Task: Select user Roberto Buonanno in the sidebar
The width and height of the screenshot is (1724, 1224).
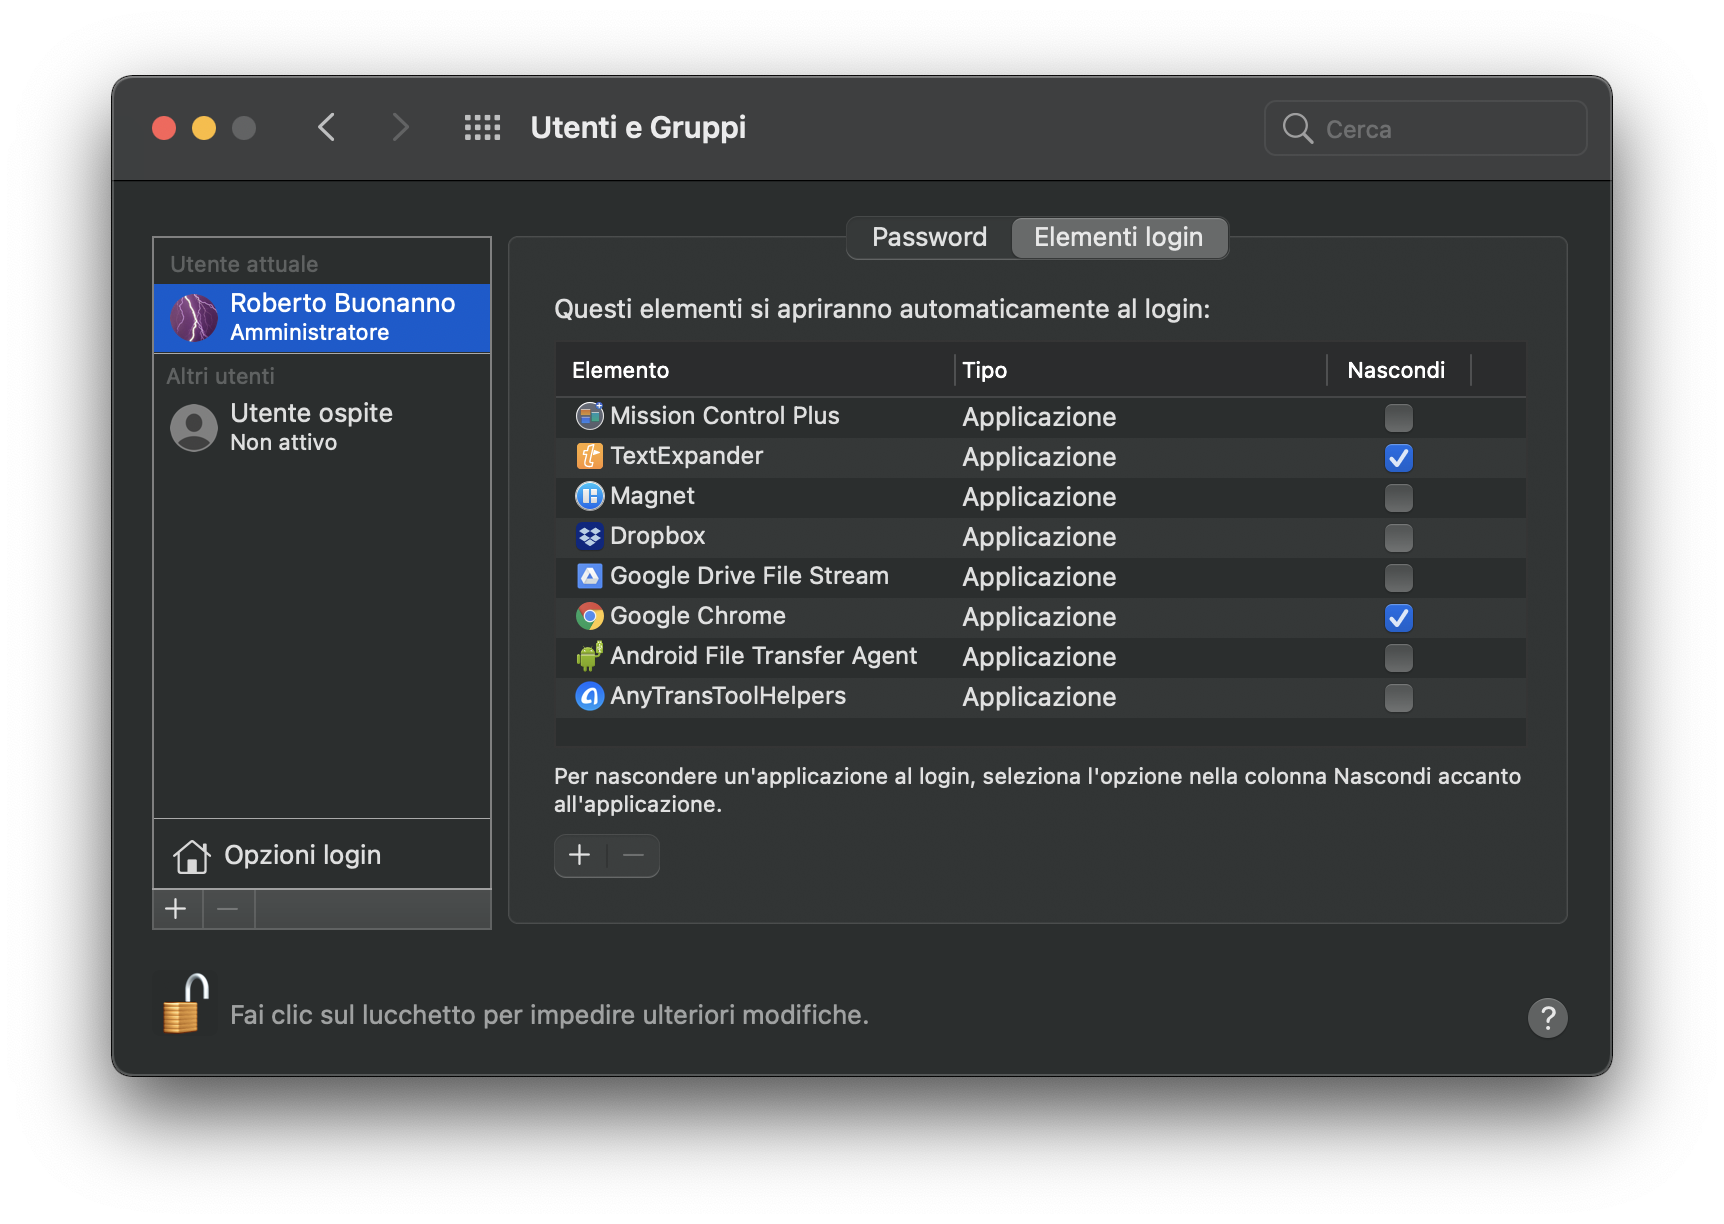Action: (322, 318)
